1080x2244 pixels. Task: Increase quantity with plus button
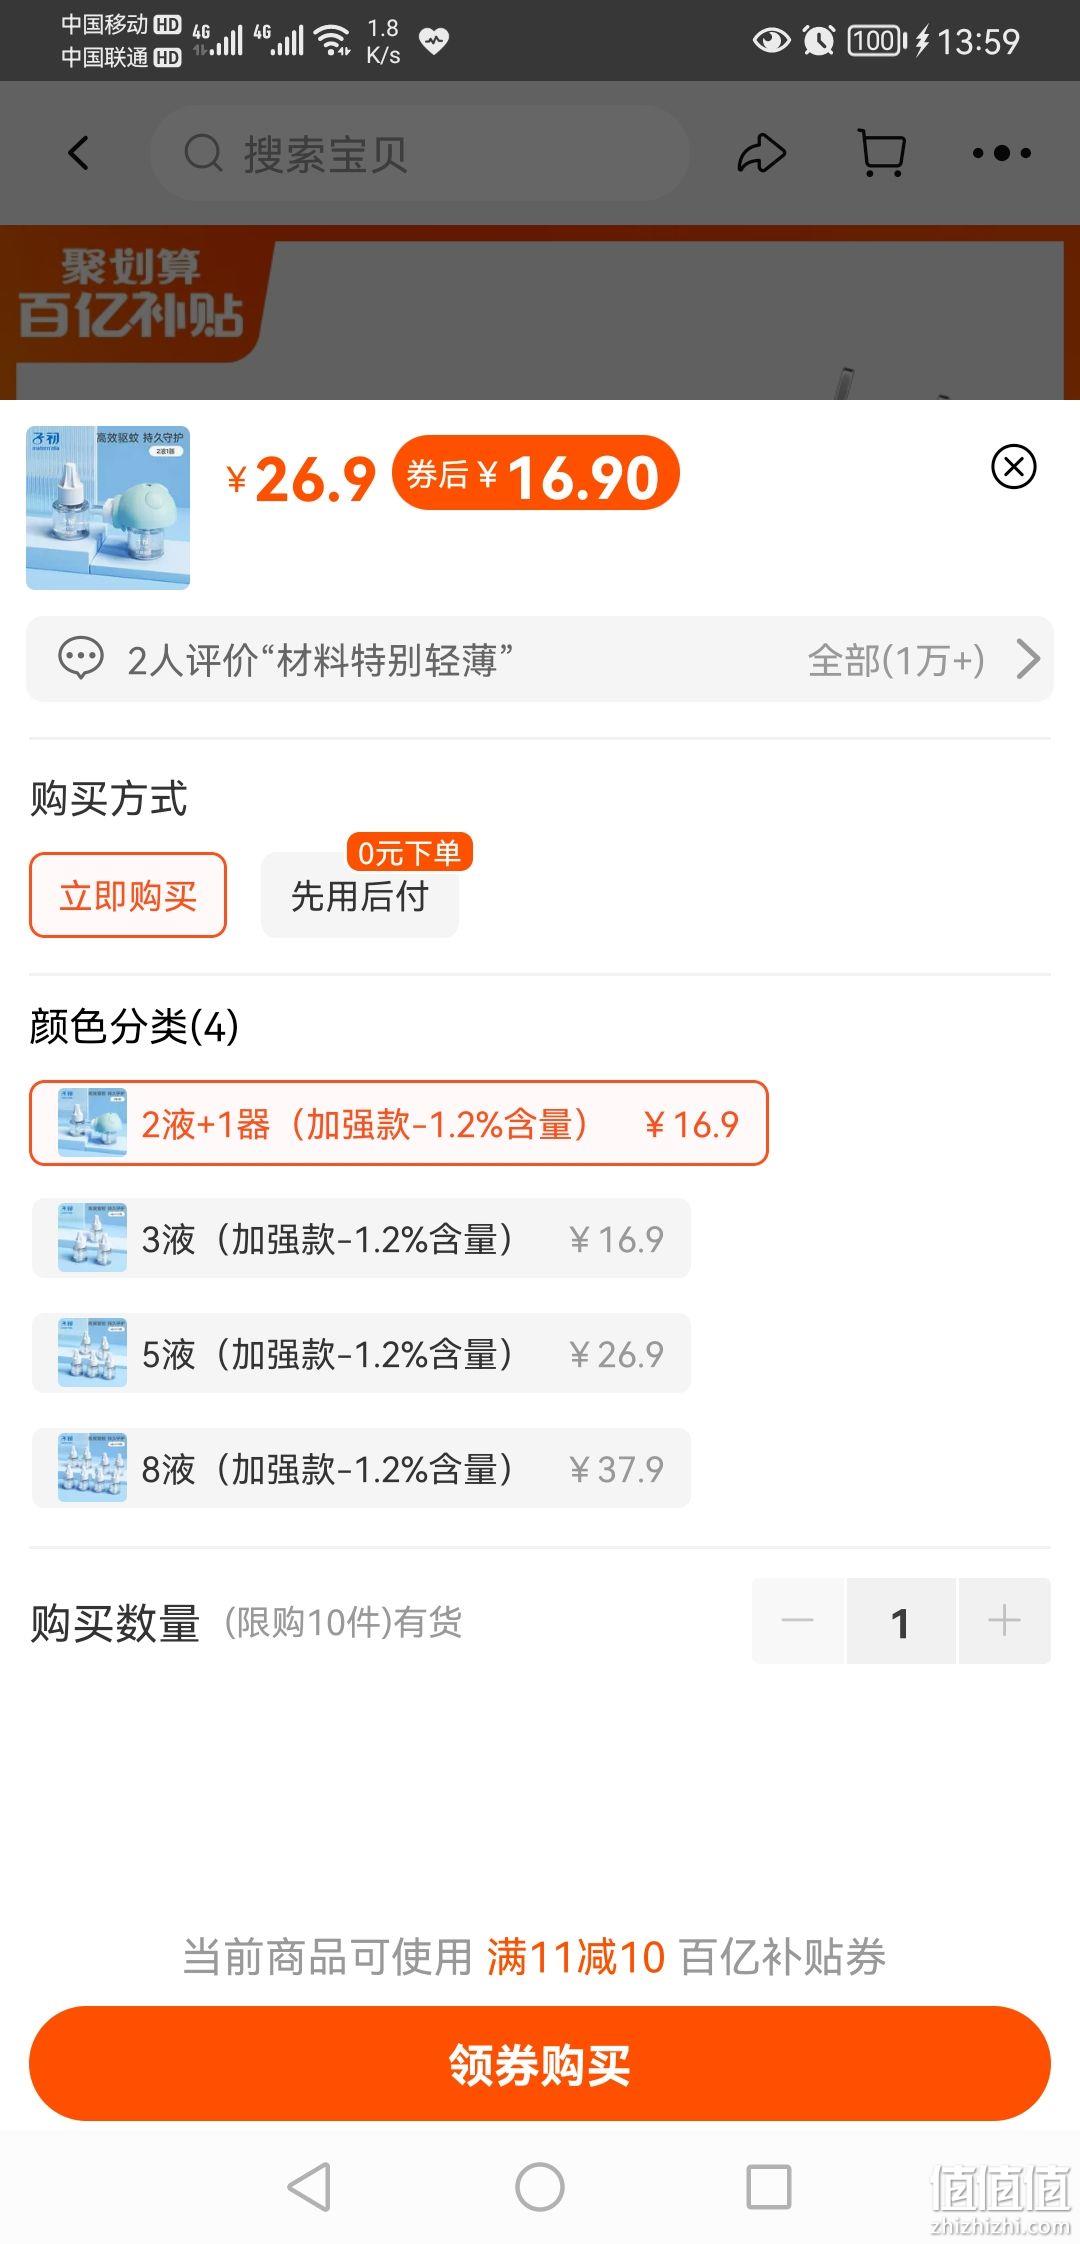coord(1004,1621)
